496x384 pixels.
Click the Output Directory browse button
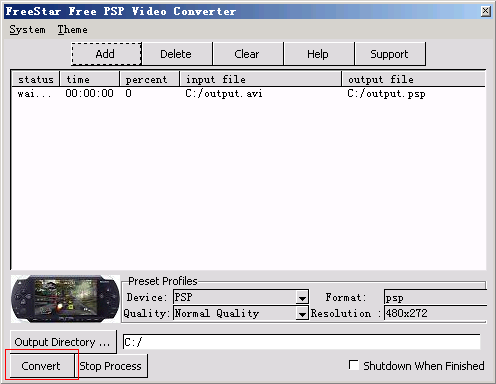[63, 342]
